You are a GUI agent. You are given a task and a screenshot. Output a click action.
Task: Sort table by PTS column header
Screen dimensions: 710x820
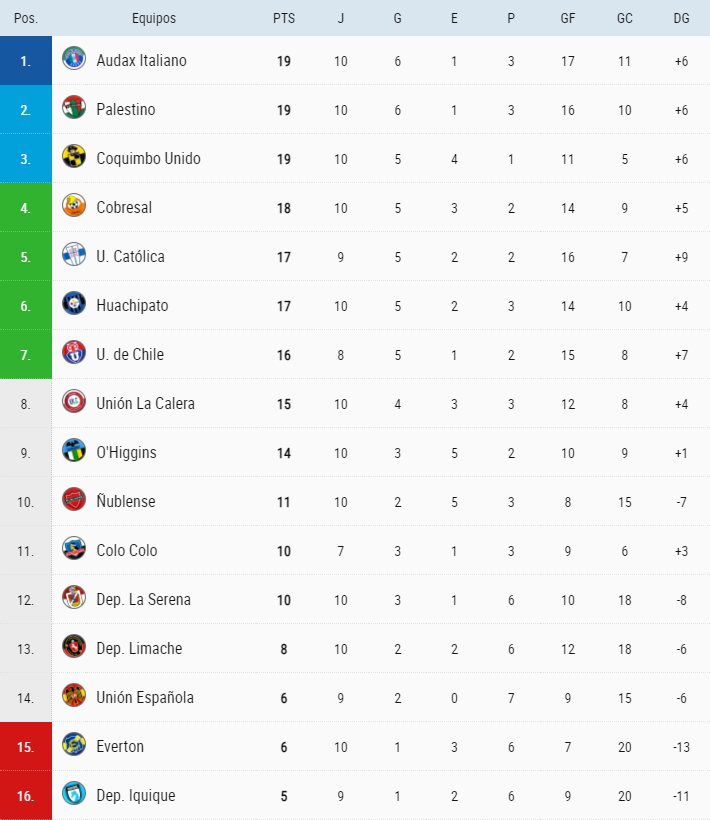click(284, 18)
